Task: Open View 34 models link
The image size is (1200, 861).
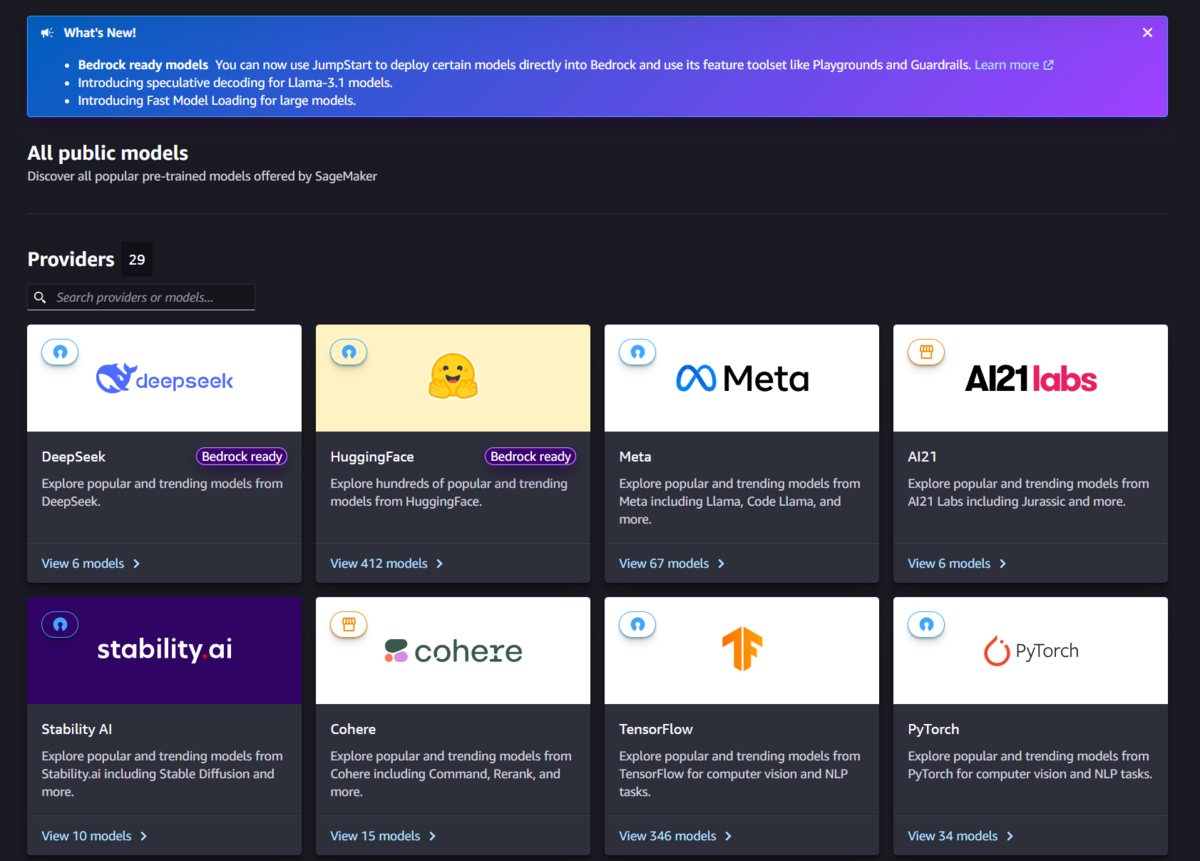Action: point(953,836)
